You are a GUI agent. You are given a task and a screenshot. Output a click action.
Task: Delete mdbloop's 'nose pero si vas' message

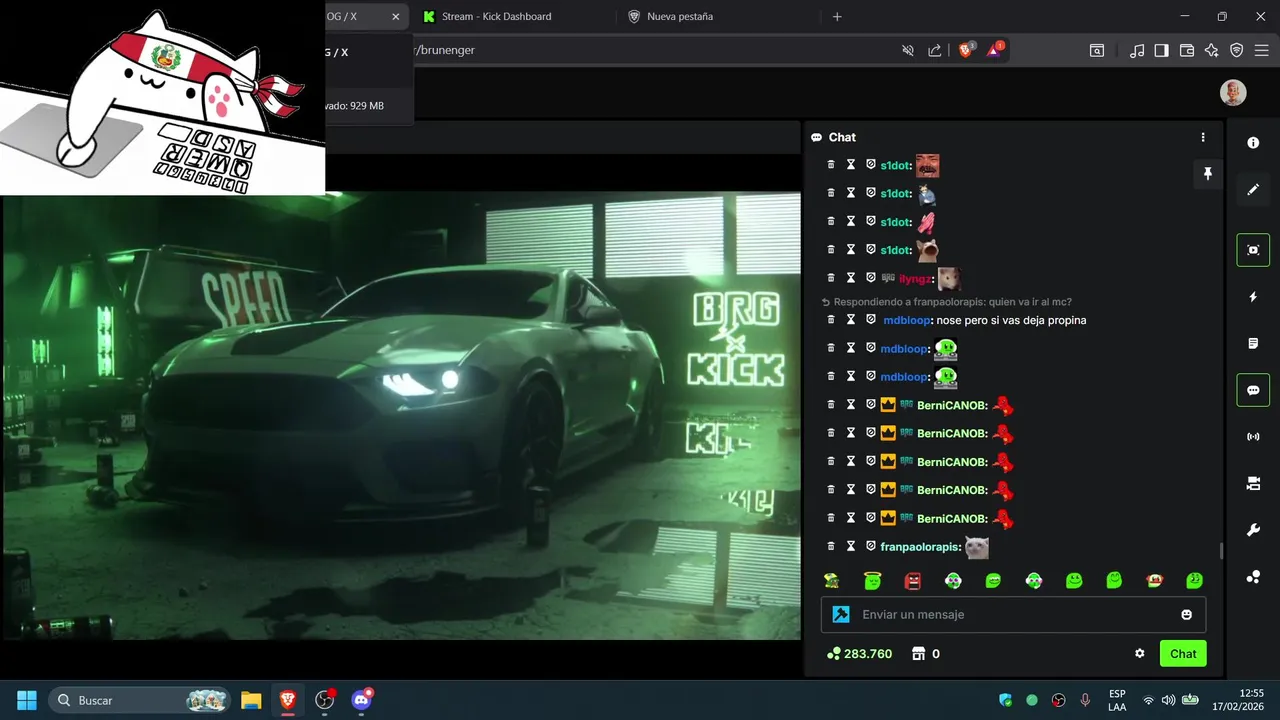pyautogui.click(x=830, y=319)
